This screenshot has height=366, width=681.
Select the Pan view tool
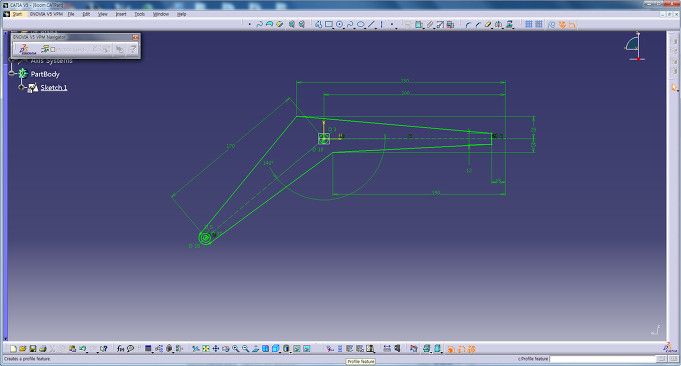point(215,349)
